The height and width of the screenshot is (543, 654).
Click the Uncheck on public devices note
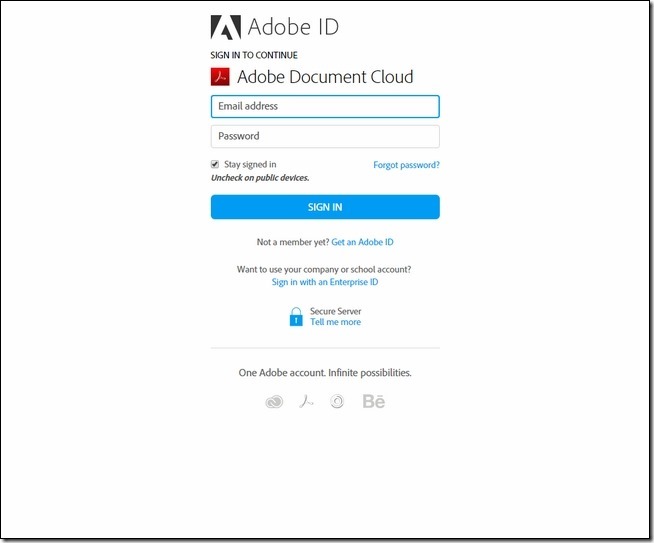(x=260, y=178)
